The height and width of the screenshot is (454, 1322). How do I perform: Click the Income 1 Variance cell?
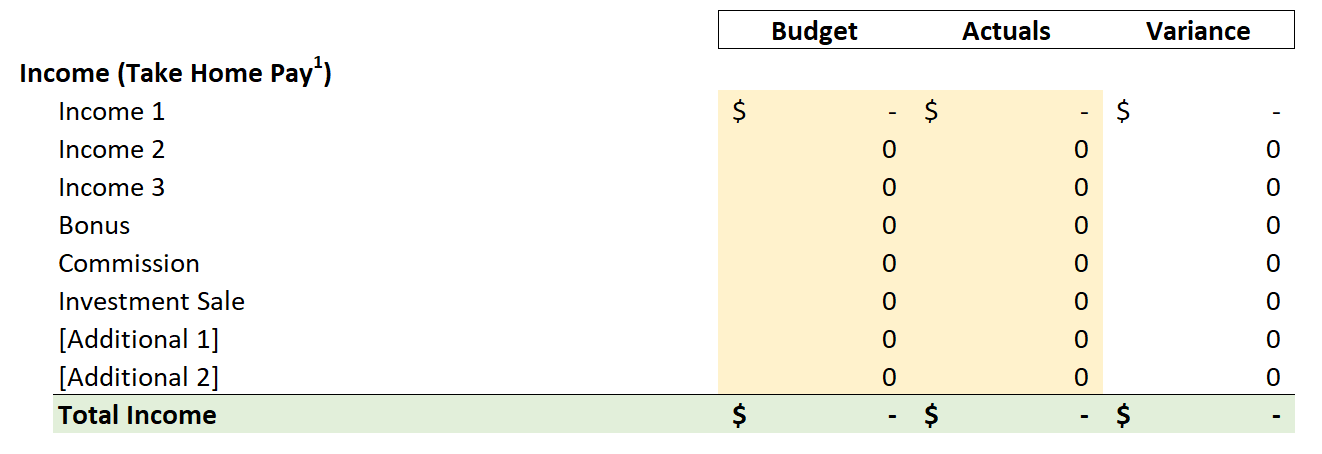pyautogui.click(x=1198, y=111)
